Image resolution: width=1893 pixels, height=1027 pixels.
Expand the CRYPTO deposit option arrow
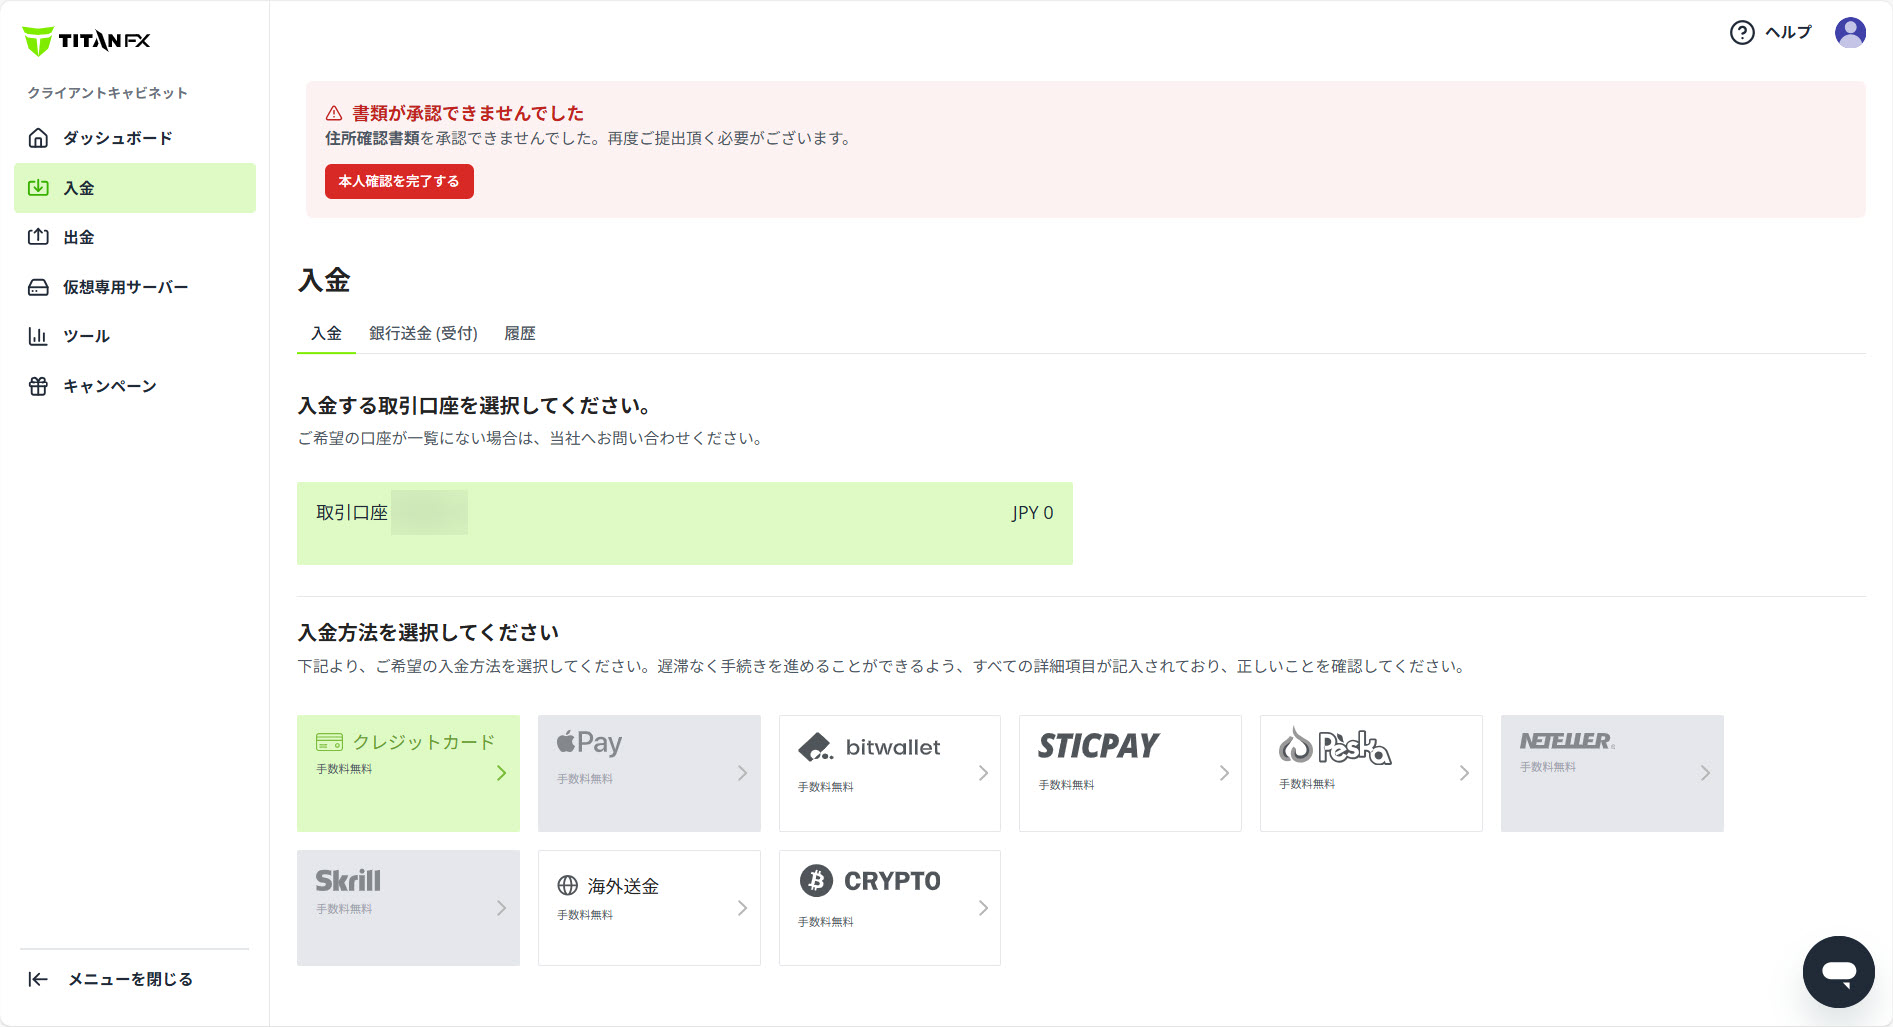[983, 908]
